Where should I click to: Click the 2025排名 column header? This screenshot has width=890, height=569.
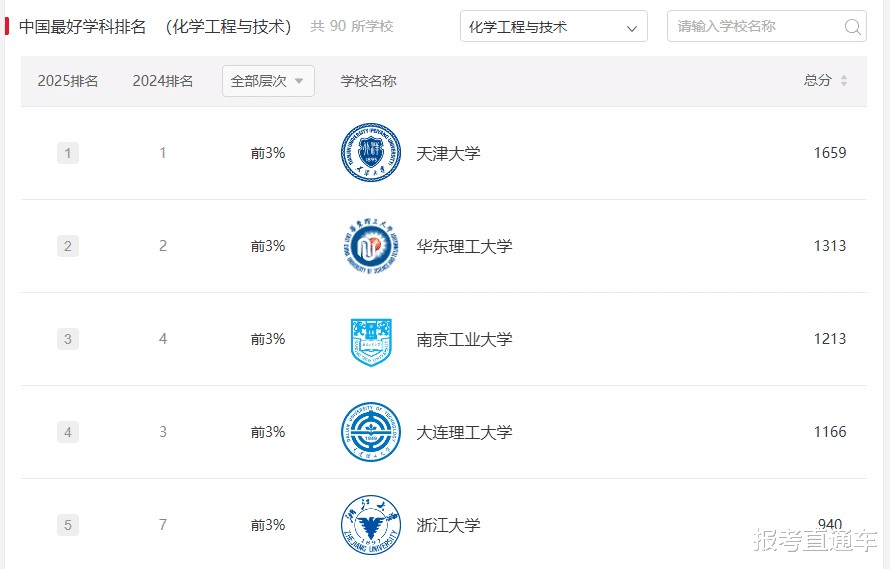click(68, 81)
